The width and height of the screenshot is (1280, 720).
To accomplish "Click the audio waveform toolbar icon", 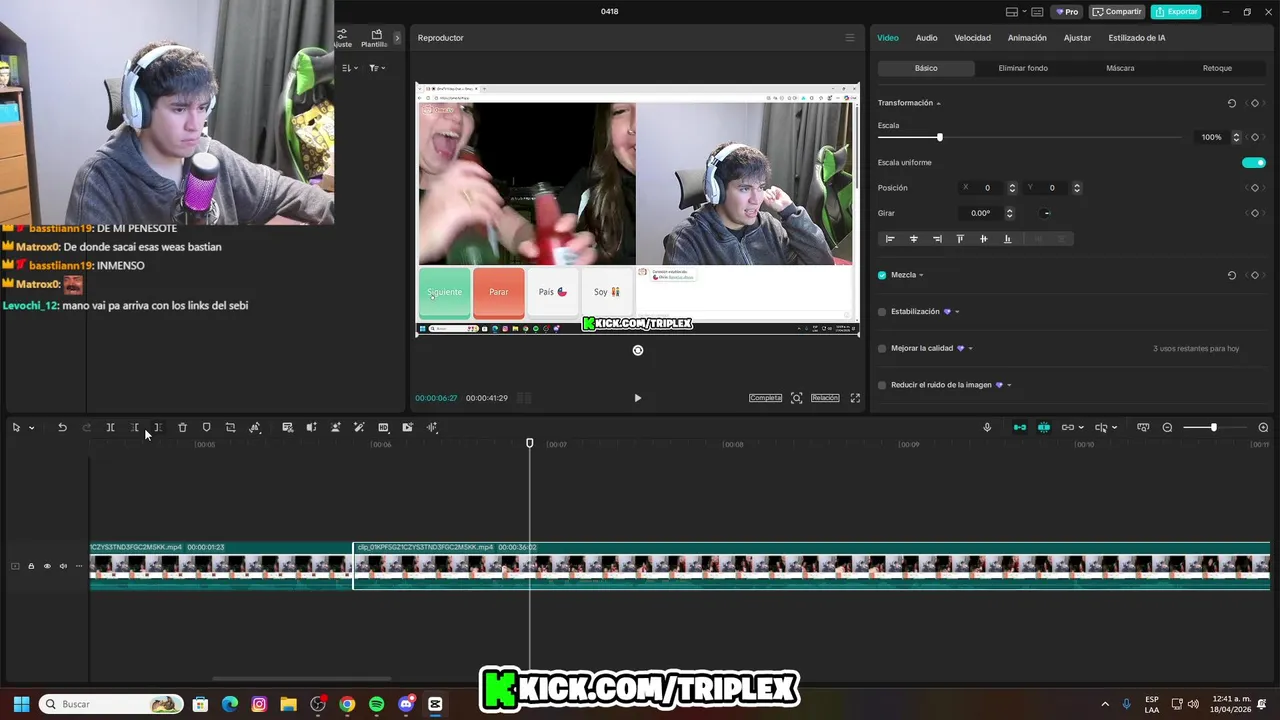I will (x=432, y=427).
